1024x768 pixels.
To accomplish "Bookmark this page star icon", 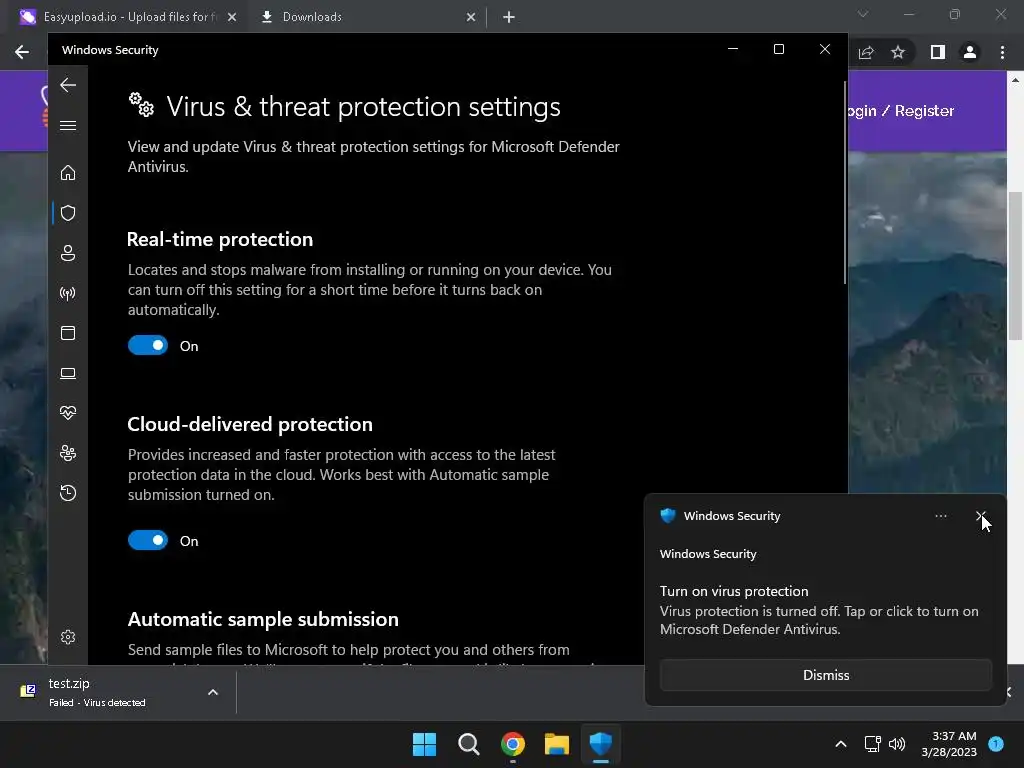I will pos(898,52).
